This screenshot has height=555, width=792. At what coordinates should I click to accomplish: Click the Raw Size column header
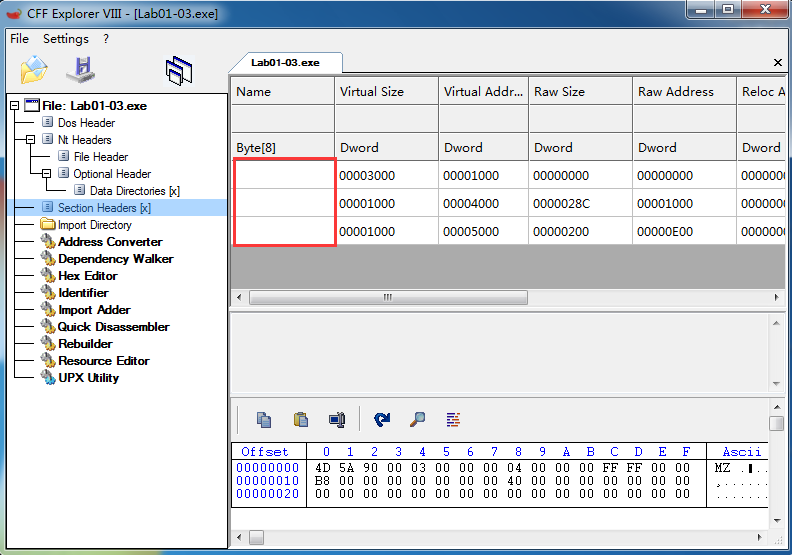click(x=580, y=91)
